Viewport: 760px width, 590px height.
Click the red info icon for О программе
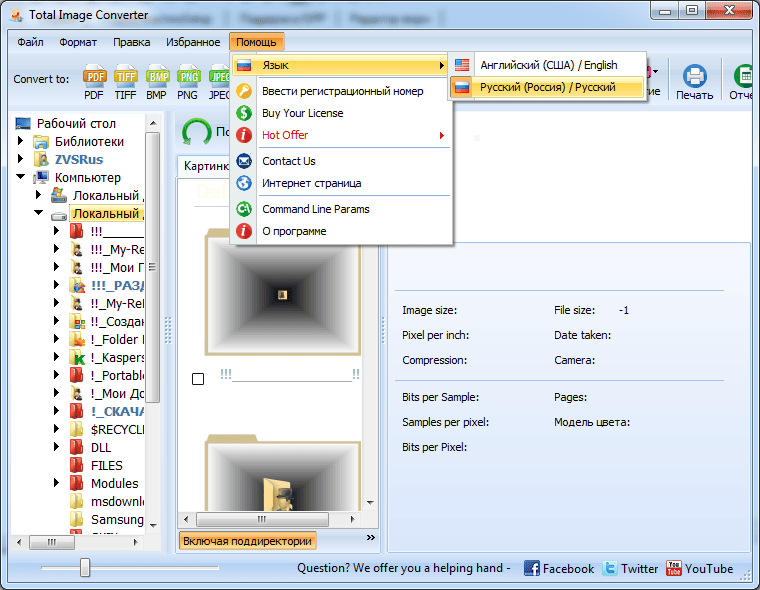point(244,231)
